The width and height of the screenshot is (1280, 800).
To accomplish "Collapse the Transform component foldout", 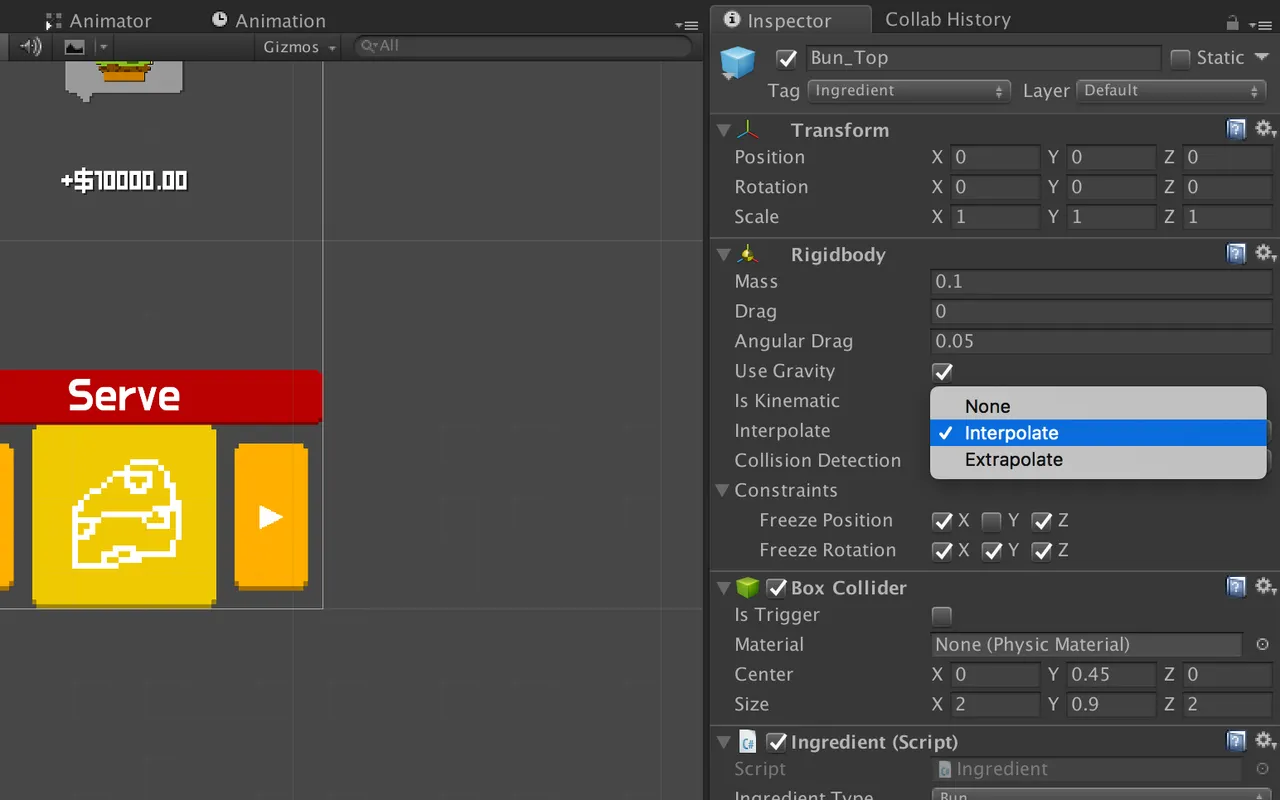I will pos(724,130).
